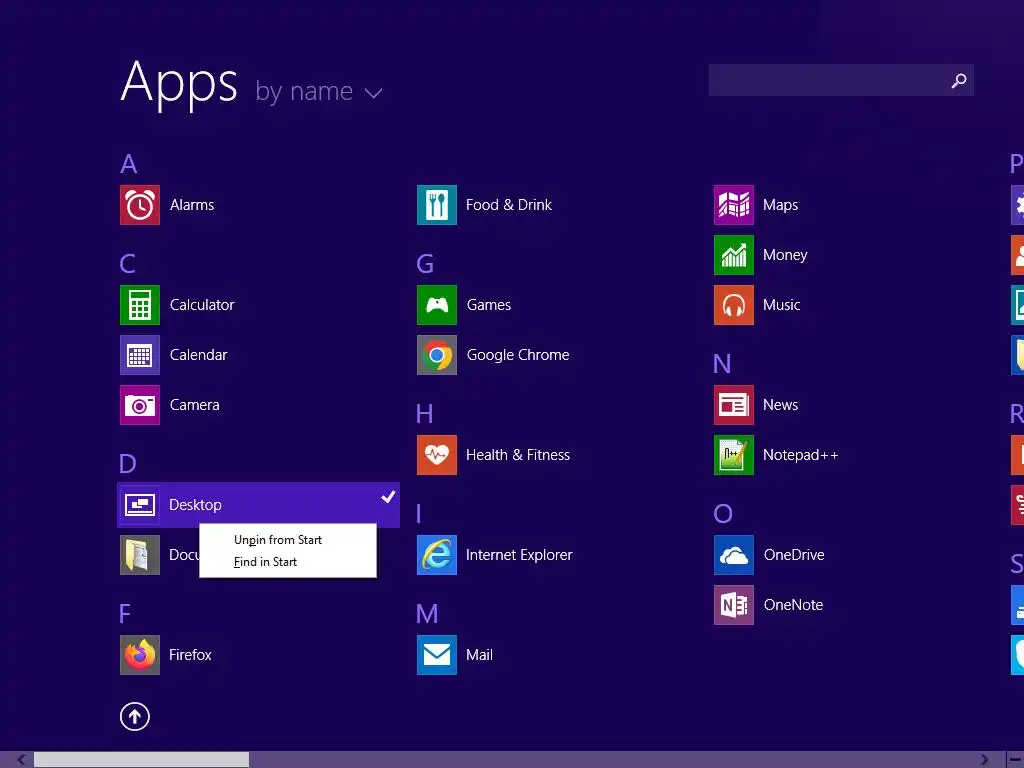
Task: Launch the Firefox icon
Action: pyautogui.click(x=140, y=655)
